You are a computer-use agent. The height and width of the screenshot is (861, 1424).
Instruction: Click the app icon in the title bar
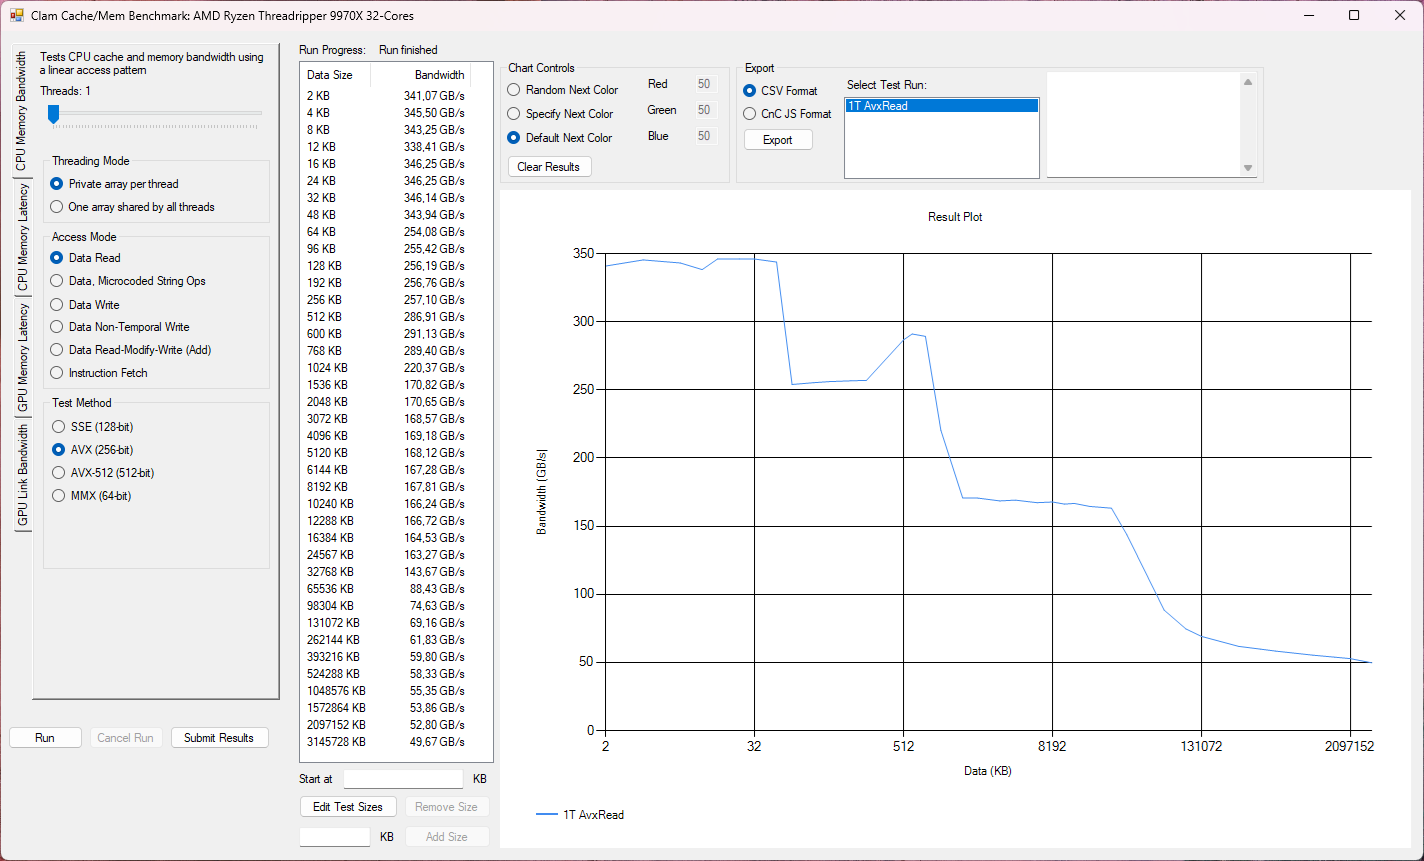17,15
